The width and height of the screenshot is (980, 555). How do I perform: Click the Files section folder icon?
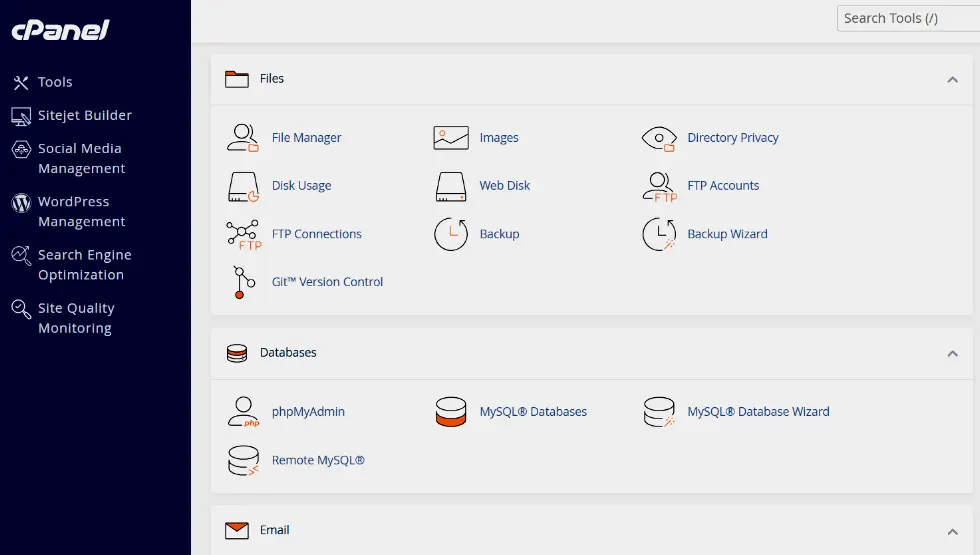tap(237, 79)
